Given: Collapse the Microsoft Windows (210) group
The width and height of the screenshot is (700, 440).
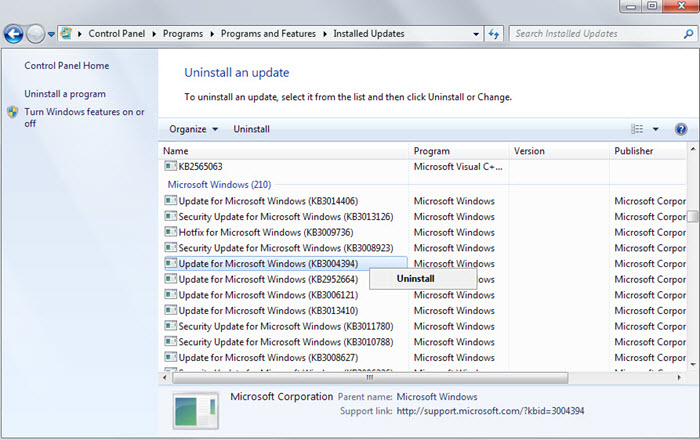Looking at the screenshot, I should [x=219, y=184].
